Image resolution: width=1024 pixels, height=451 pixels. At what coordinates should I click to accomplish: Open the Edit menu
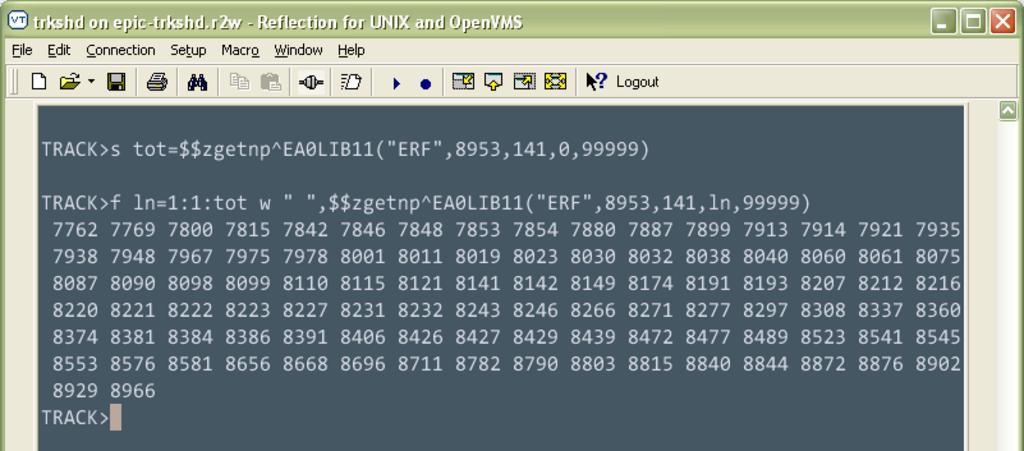(x=59, y=50)
